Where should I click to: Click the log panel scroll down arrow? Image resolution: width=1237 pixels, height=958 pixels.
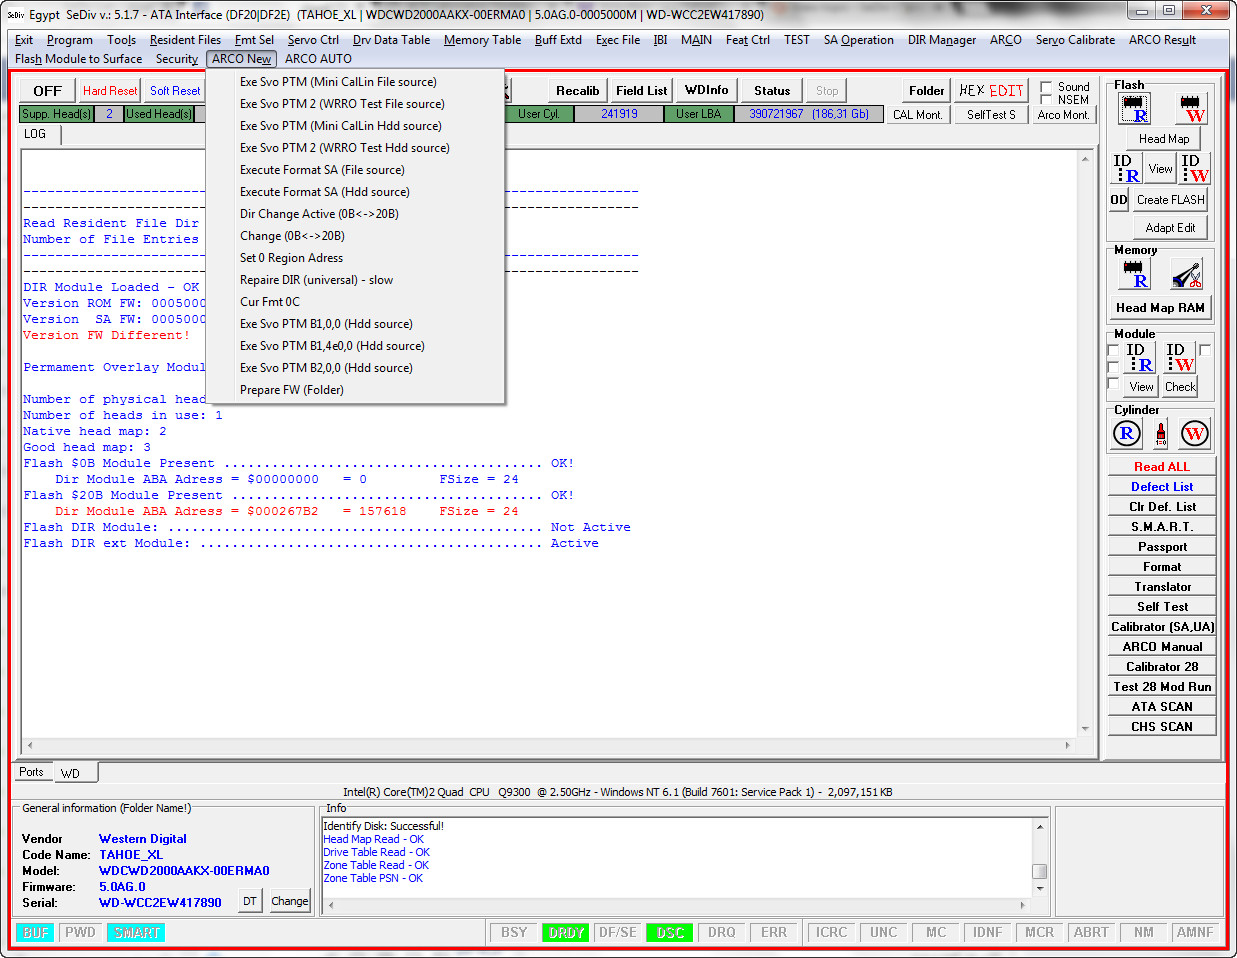click(x=1086, y=729)
